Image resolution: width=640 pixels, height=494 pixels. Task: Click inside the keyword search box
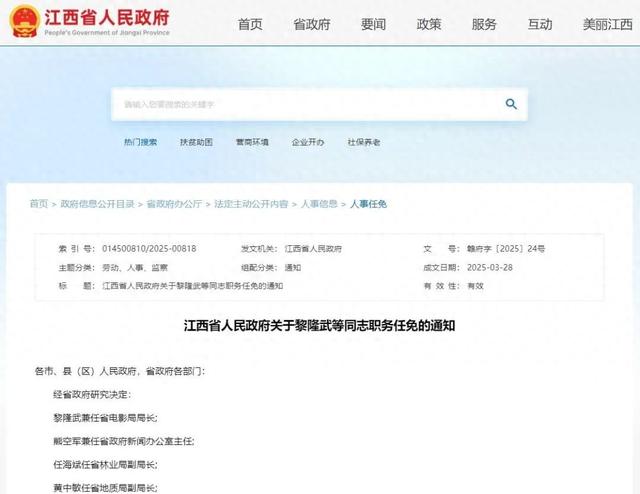click(300, 104)
